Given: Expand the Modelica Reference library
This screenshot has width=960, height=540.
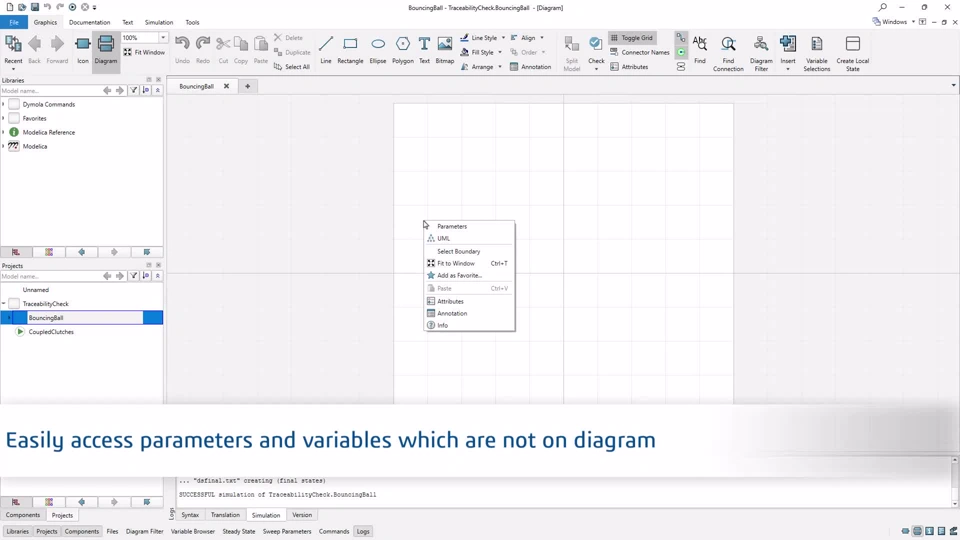Looking at the screenshot, I should [4, 132].
